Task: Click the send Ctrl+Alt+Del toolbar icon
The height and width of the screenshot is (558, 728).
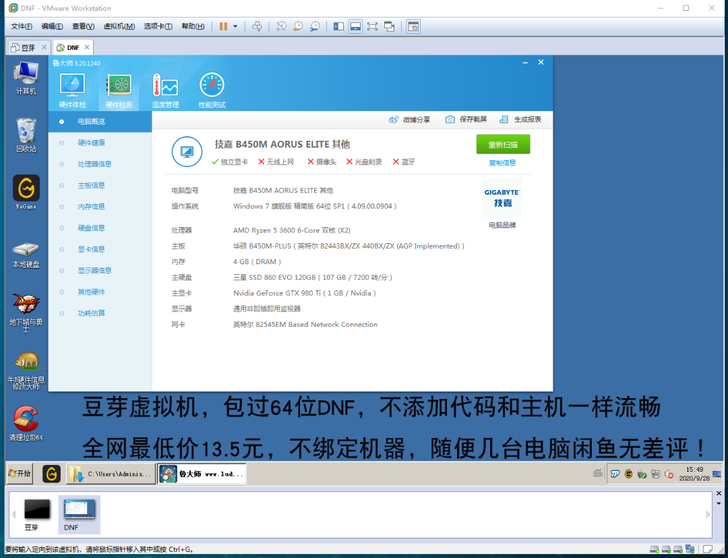Action: click(257, 26)
